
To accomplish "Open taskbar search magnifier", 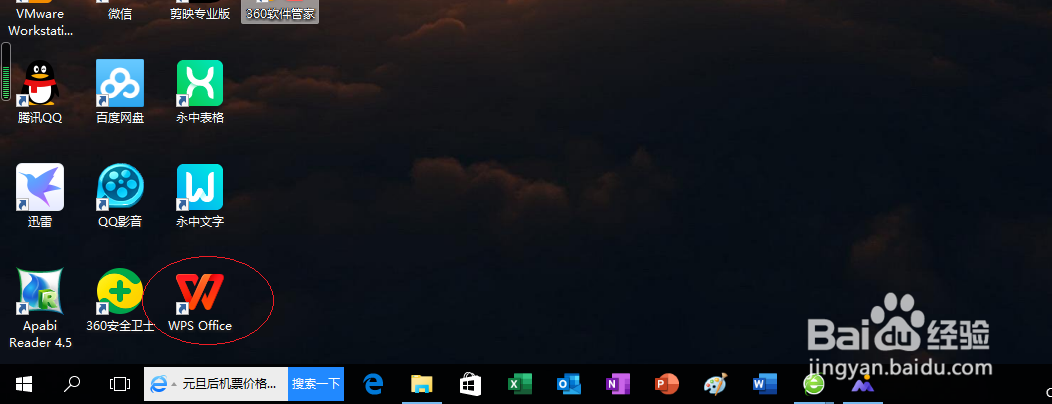I will coord(72,384).
